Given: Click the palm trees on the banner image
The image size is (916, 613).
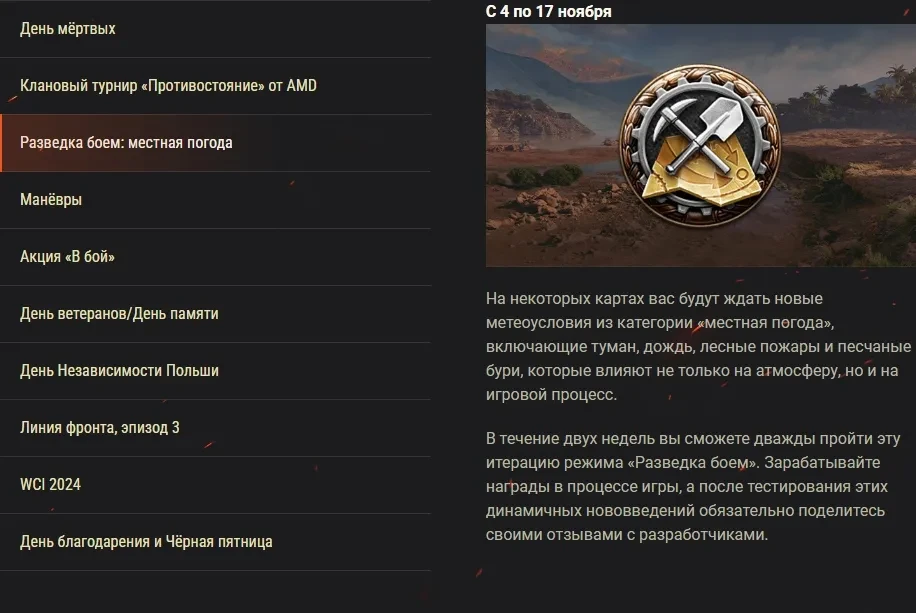Looking at the screenshot, I should coord(859,89).
